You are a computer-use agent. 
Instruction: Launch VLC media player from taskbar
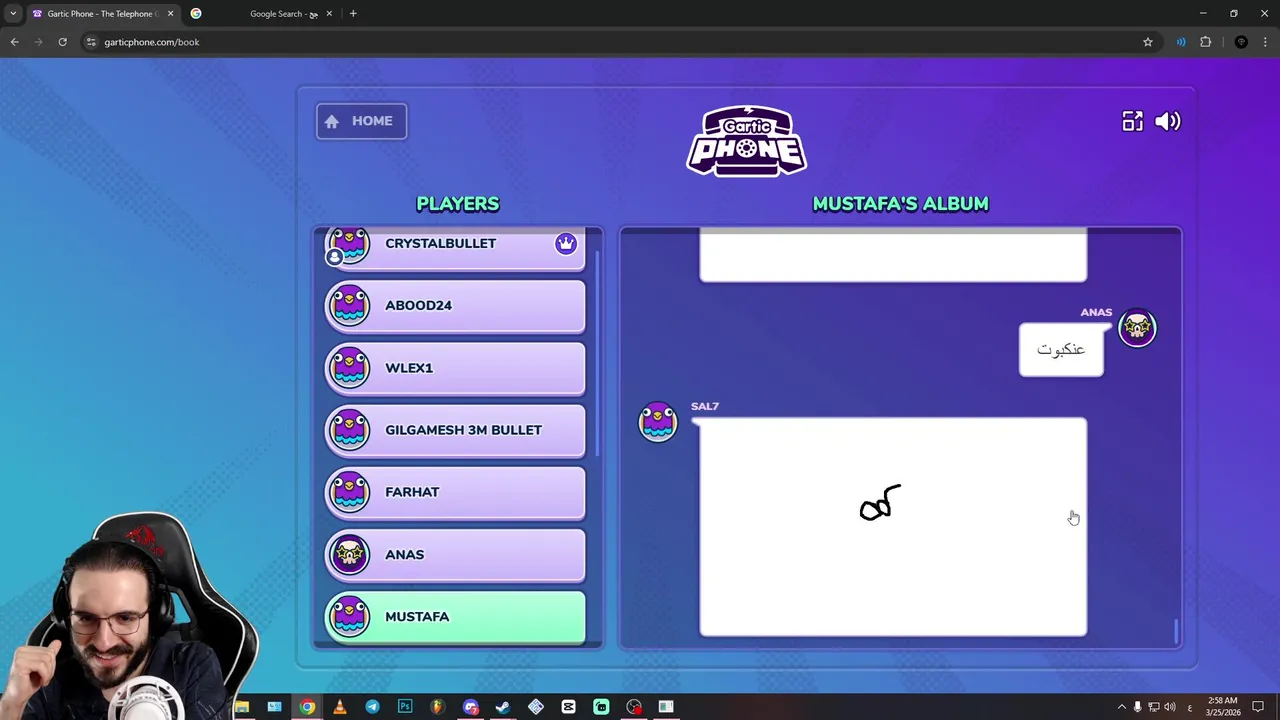340,707
